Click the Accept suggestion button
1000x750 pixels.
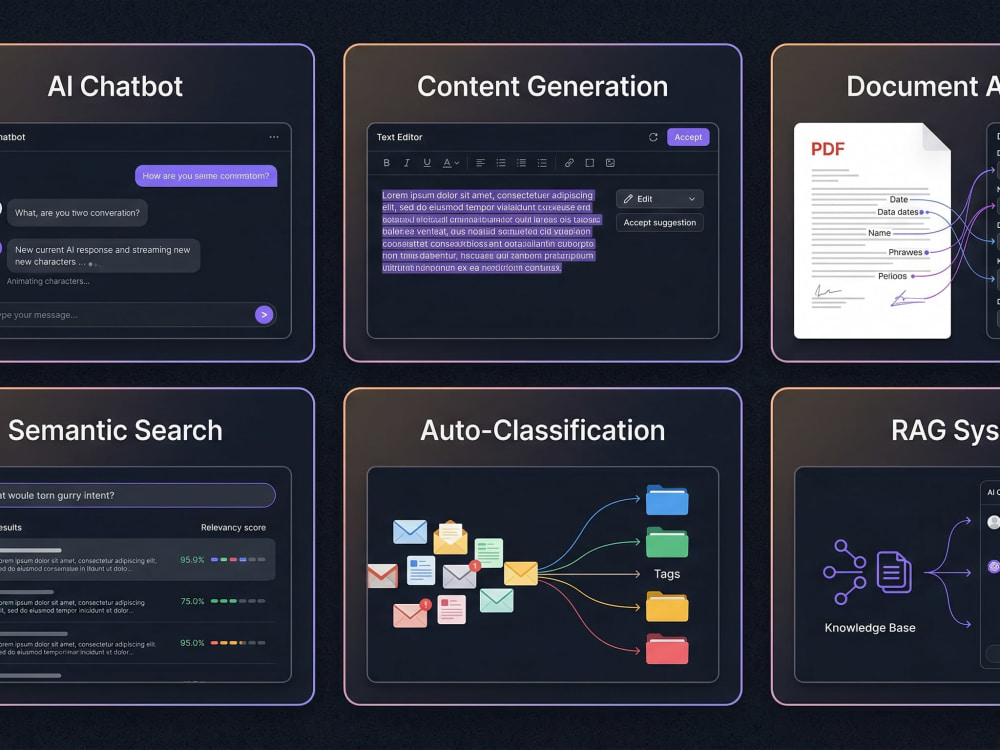click(x=659, y=223)
